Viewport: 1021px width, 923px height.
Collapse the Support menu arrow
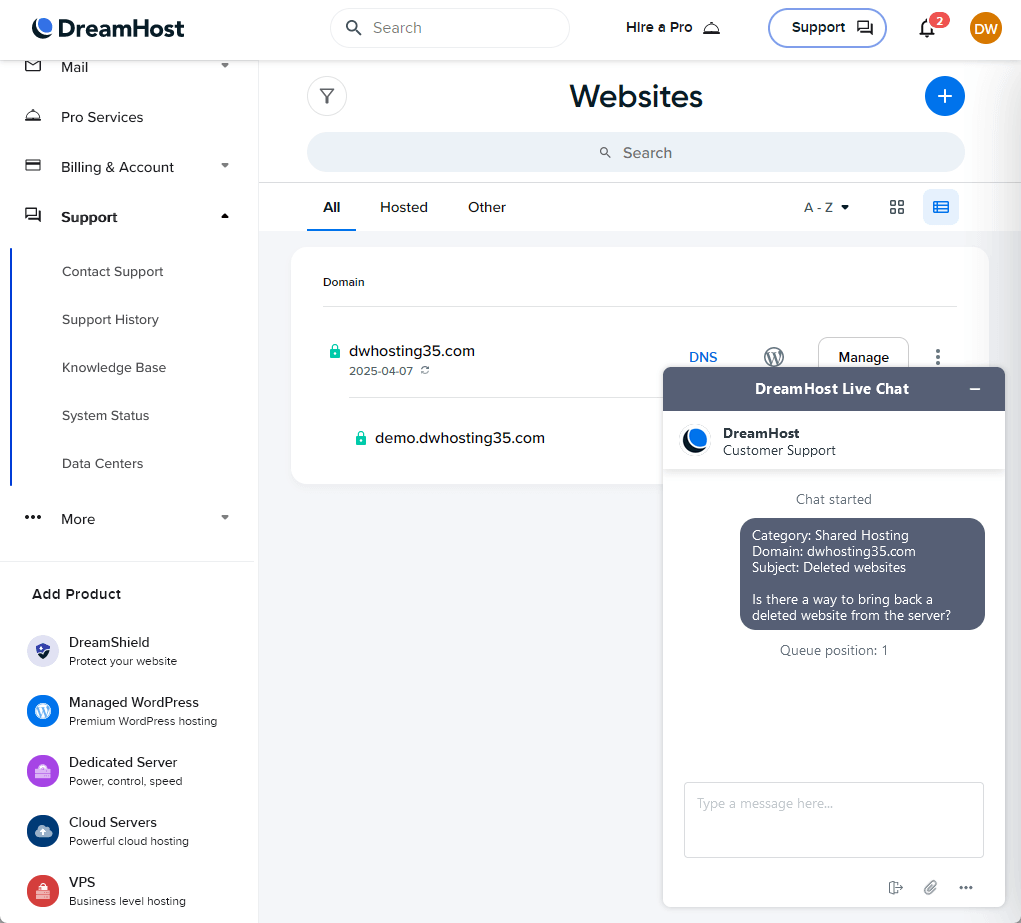pos(225,216)
